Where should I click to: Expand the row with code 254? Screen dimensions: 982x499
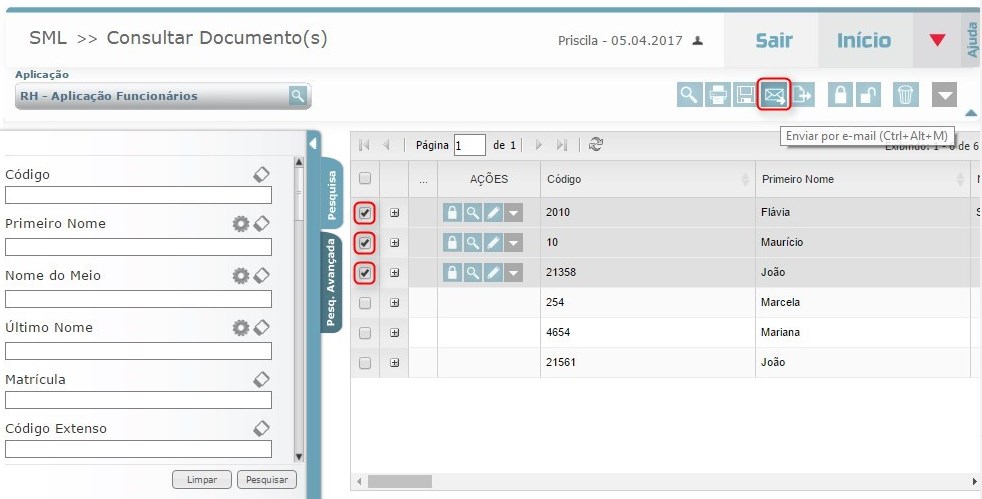click(395, 303)
